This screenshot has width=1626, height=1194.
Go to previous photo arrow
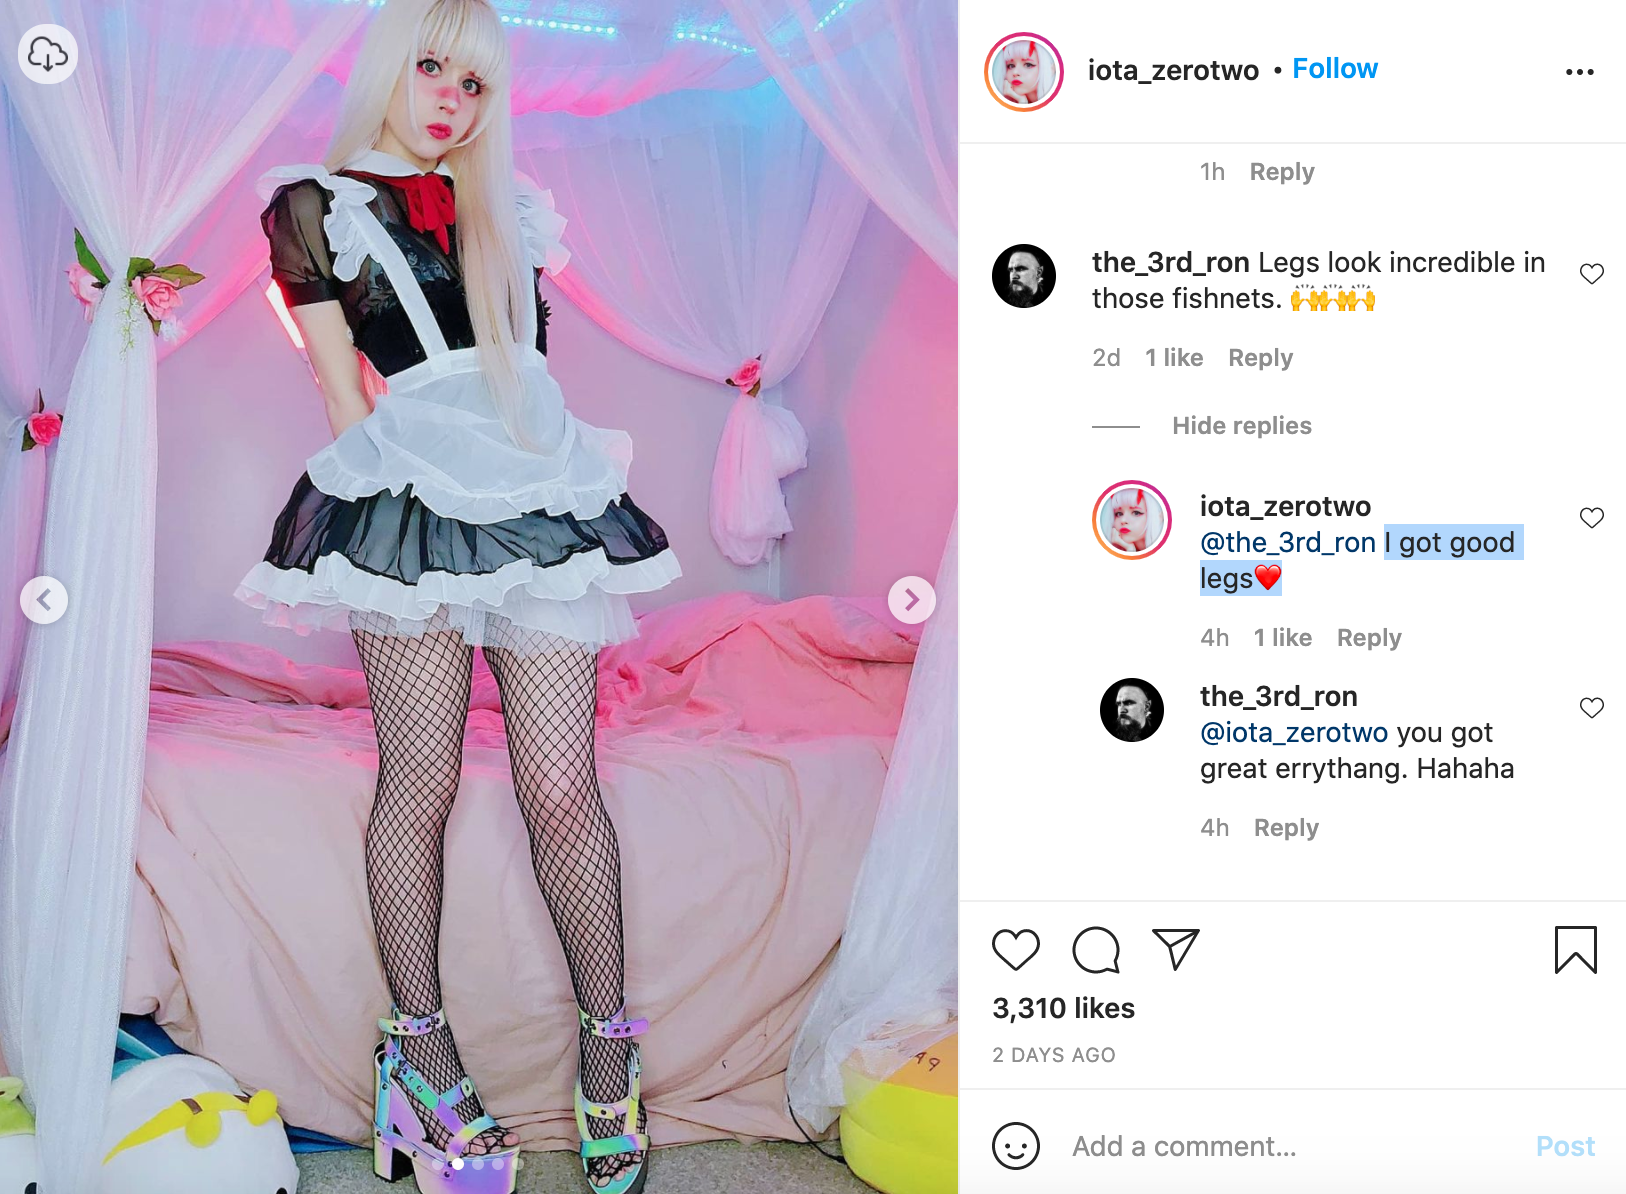point(44,600)
